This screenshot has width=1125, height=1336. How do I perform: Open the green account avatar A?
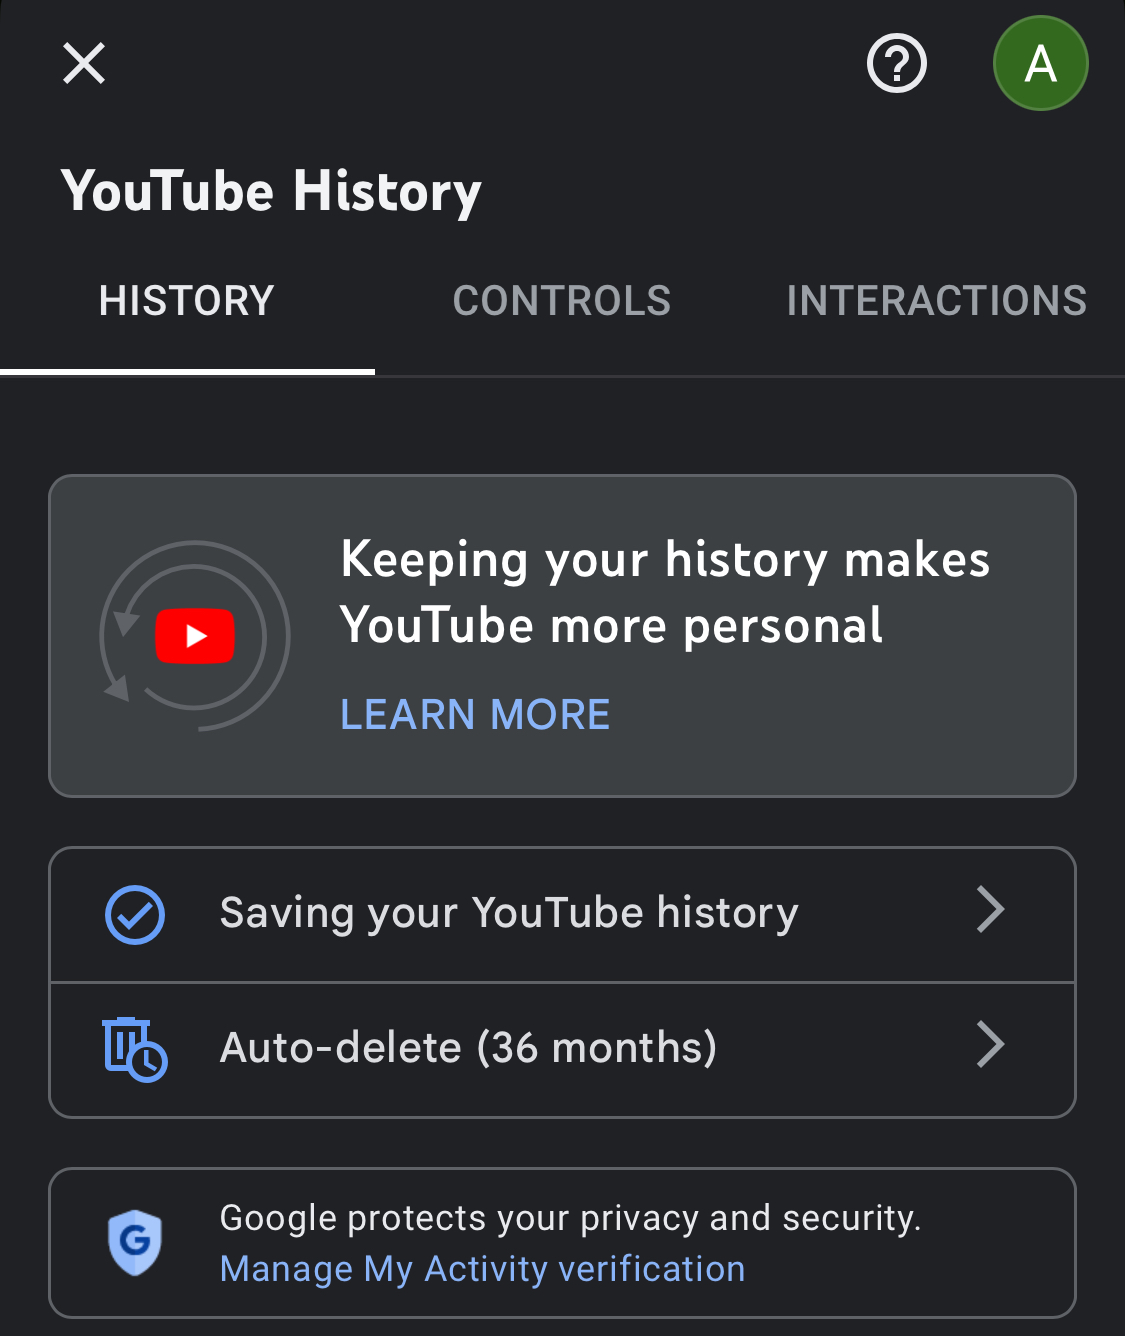[1040, 63]
